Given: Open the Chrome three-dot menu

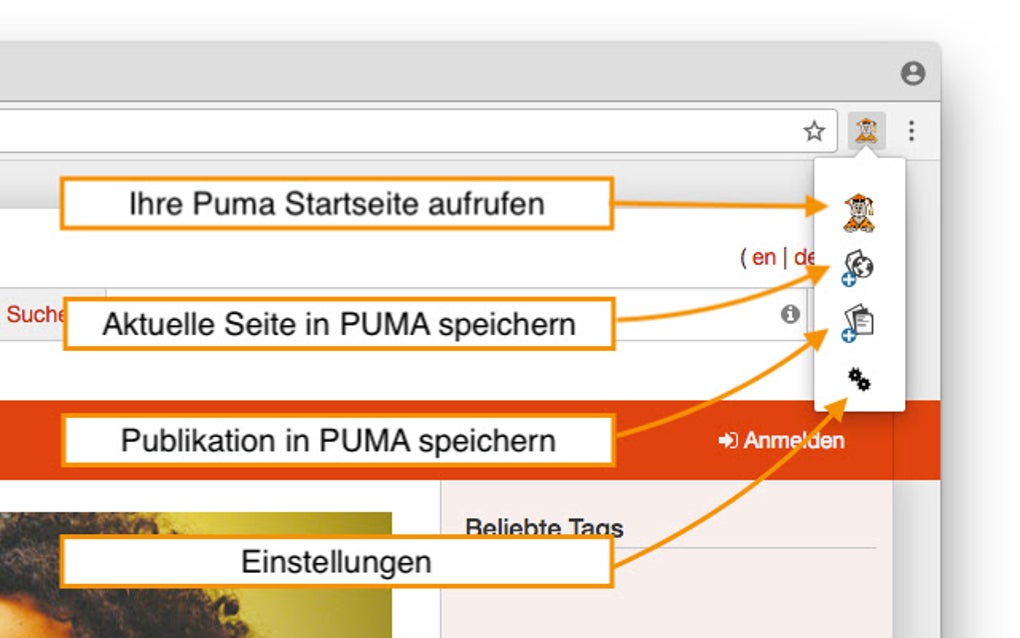Looking at the screenshot, I should [x=911, y=131].
